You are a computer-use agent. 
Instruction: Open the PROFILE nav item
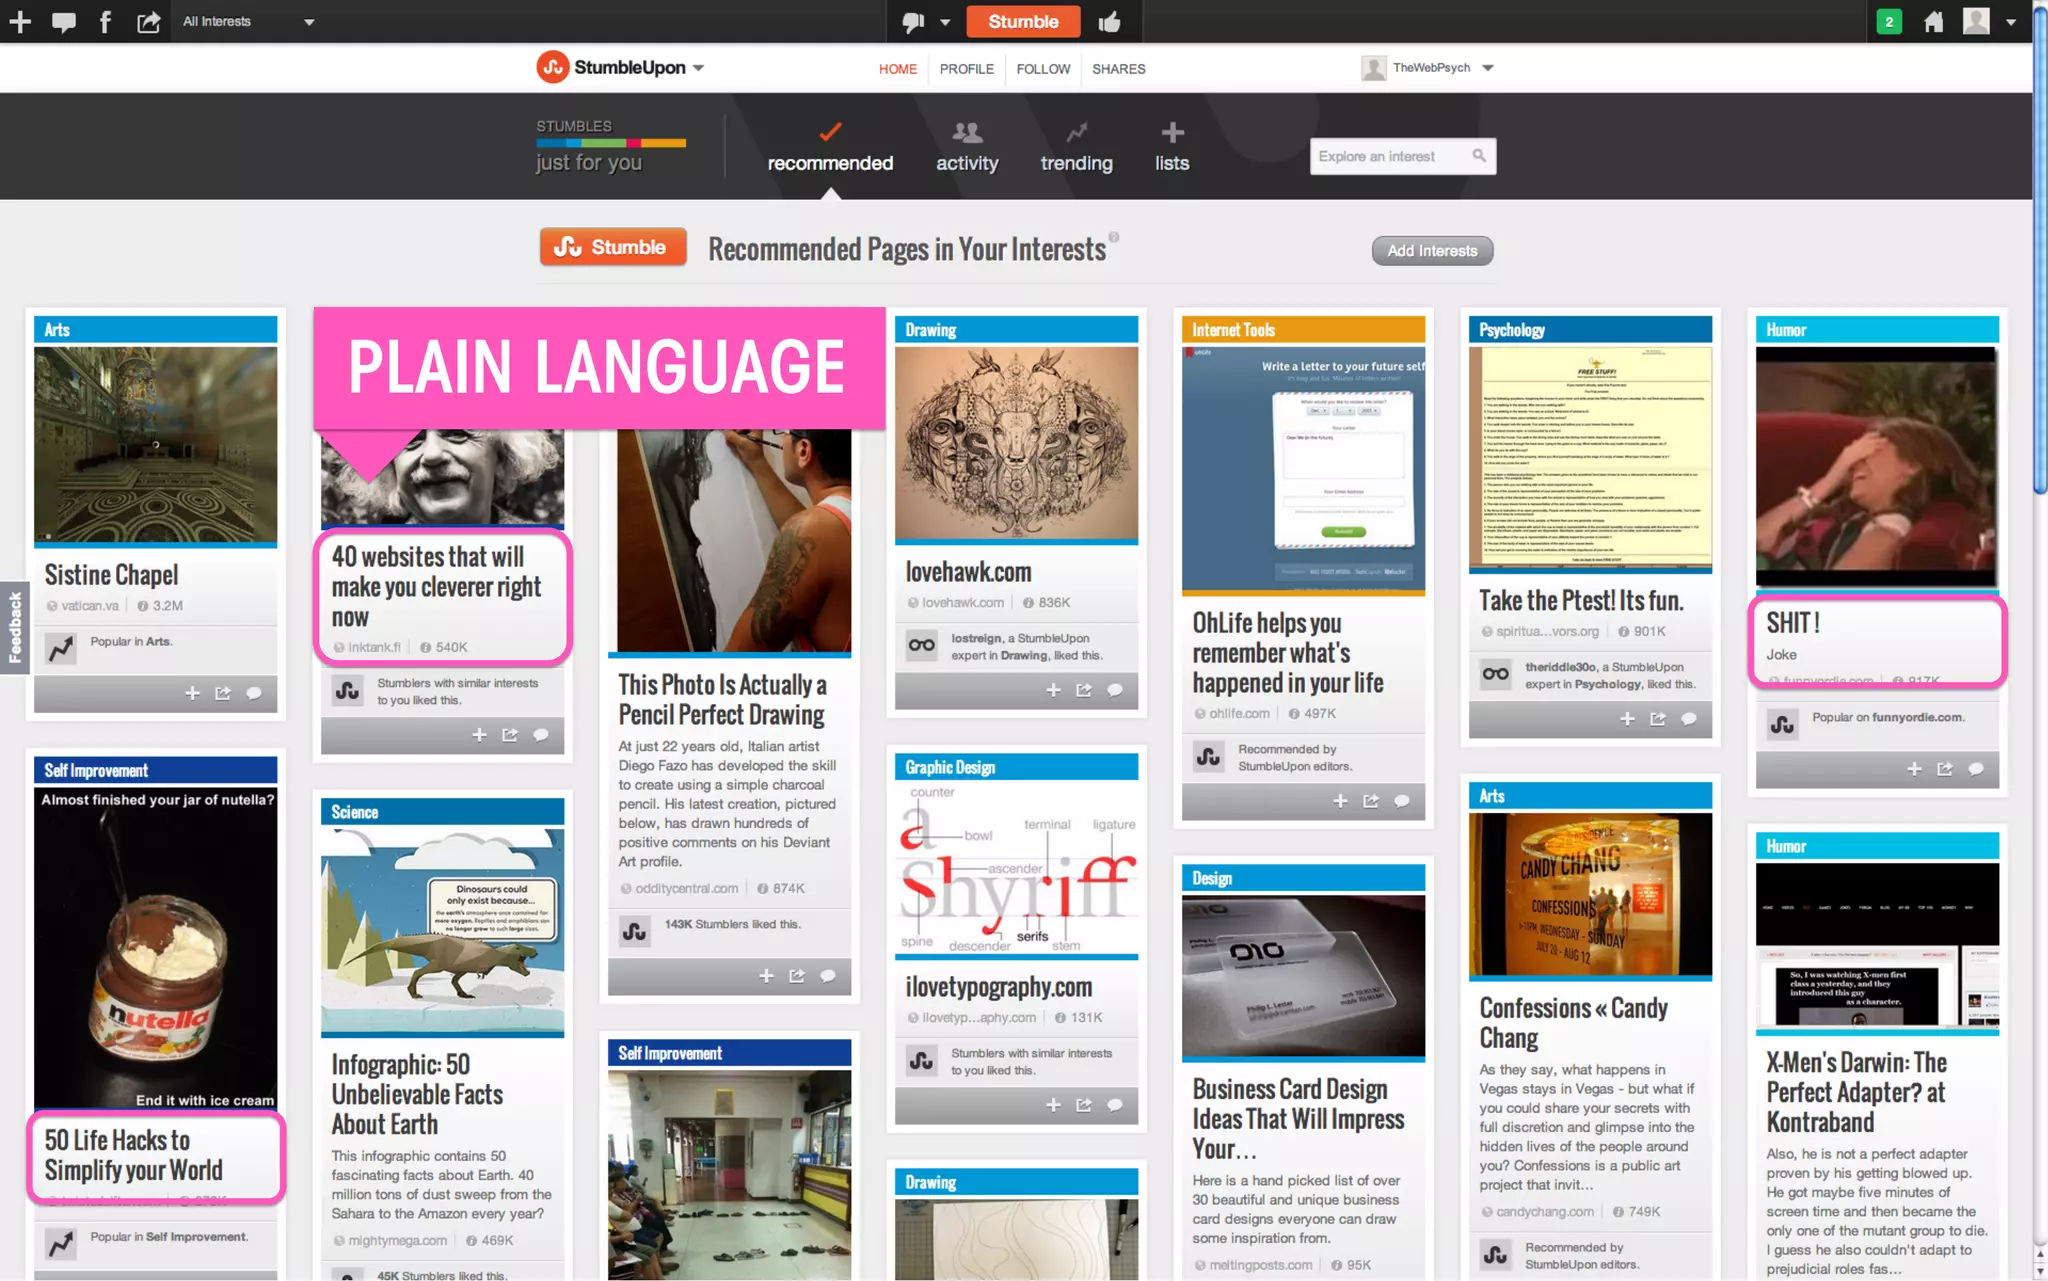point(966,69)
